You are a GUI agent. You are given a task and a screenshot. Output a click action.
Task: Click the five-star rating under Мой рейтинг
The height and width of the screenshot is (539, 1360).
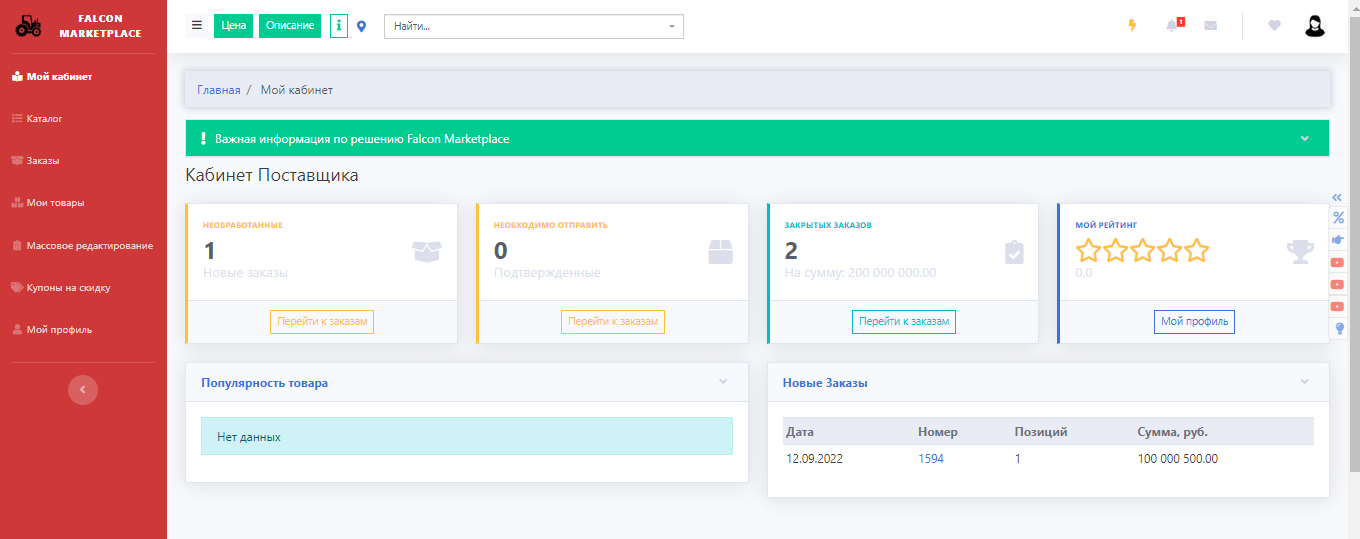tap(1142, 251)
